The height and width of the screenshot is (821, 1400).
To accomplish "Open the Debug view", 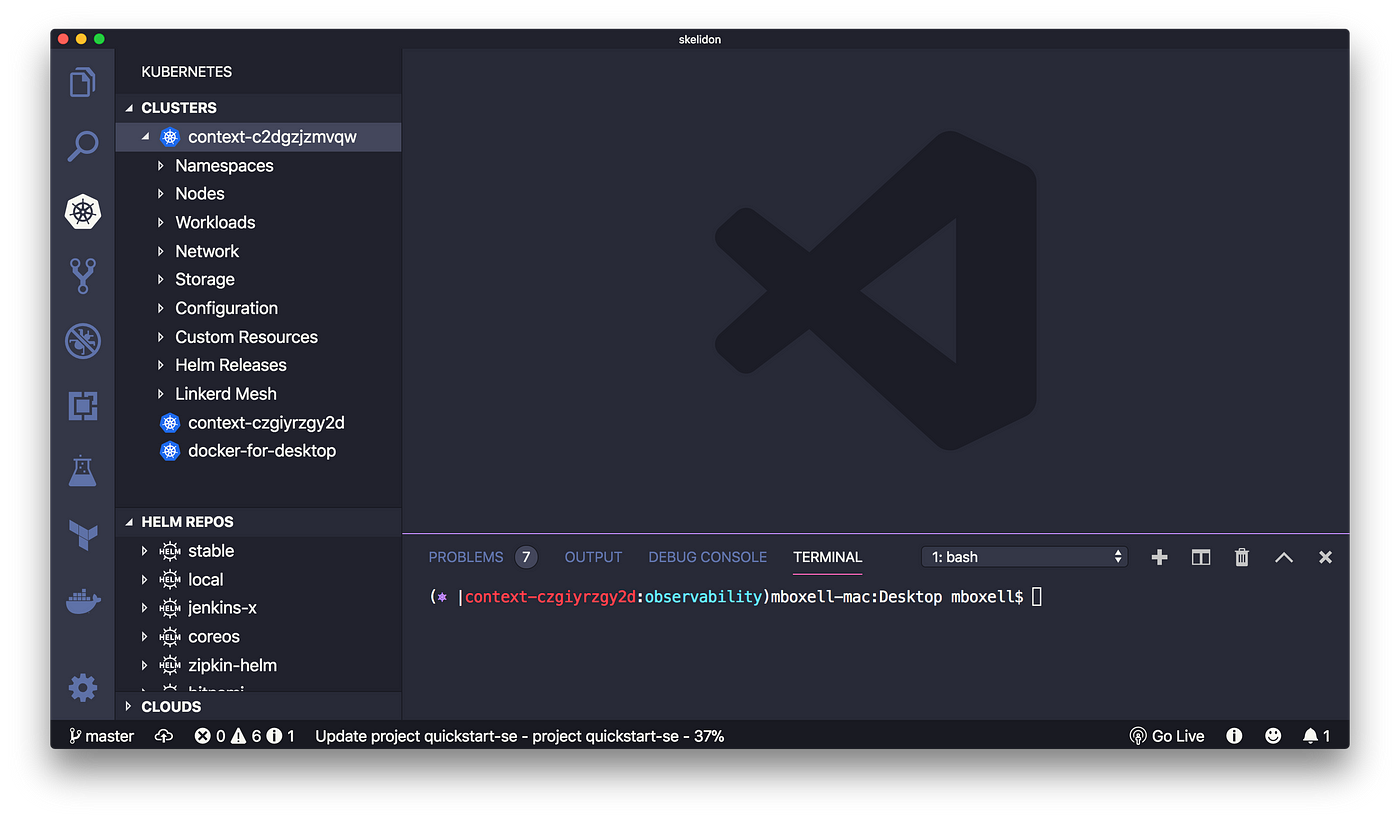I will (83, 341).
